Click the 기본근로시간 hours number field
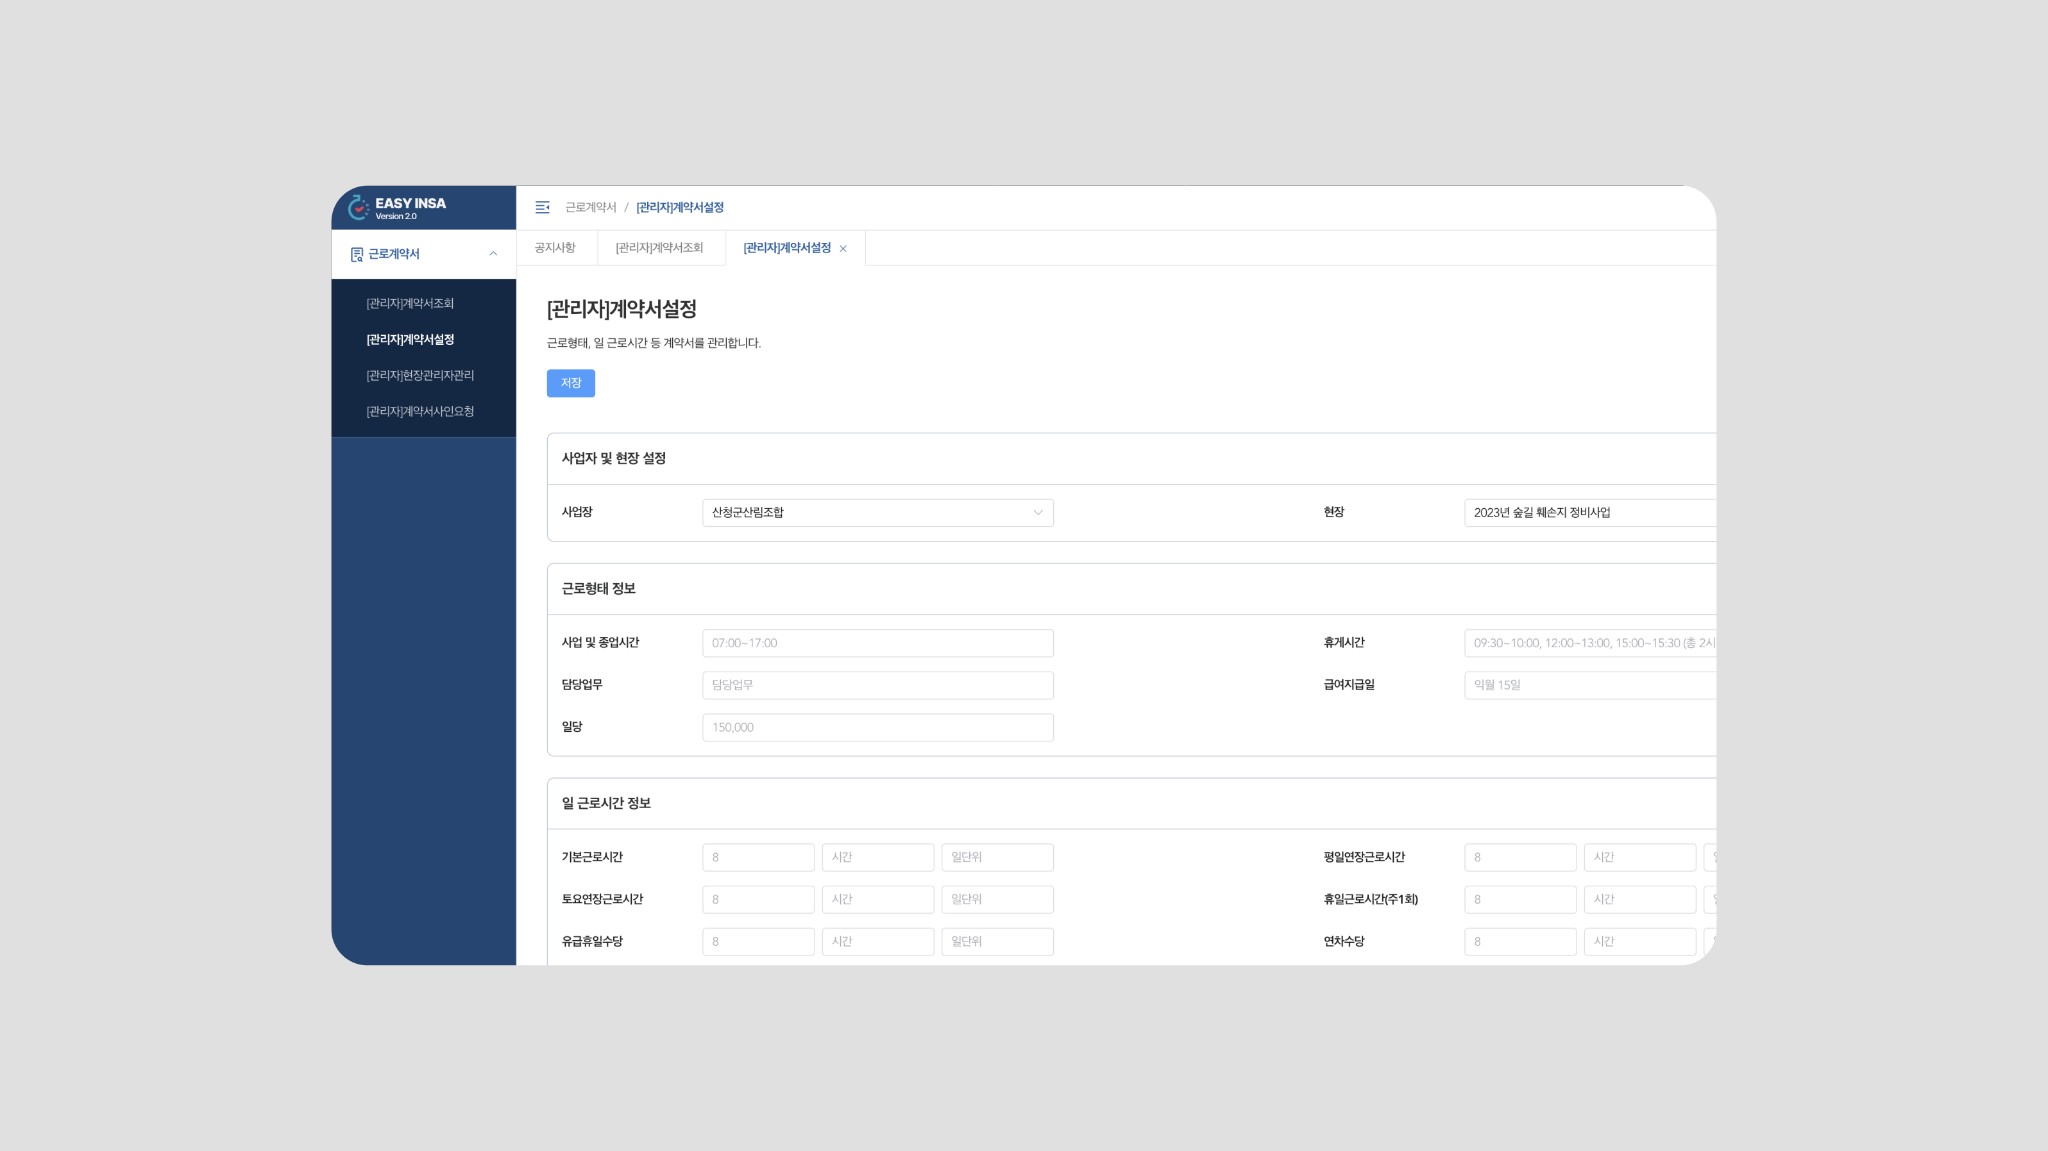 pyautogui.click(x=758, y=857)
